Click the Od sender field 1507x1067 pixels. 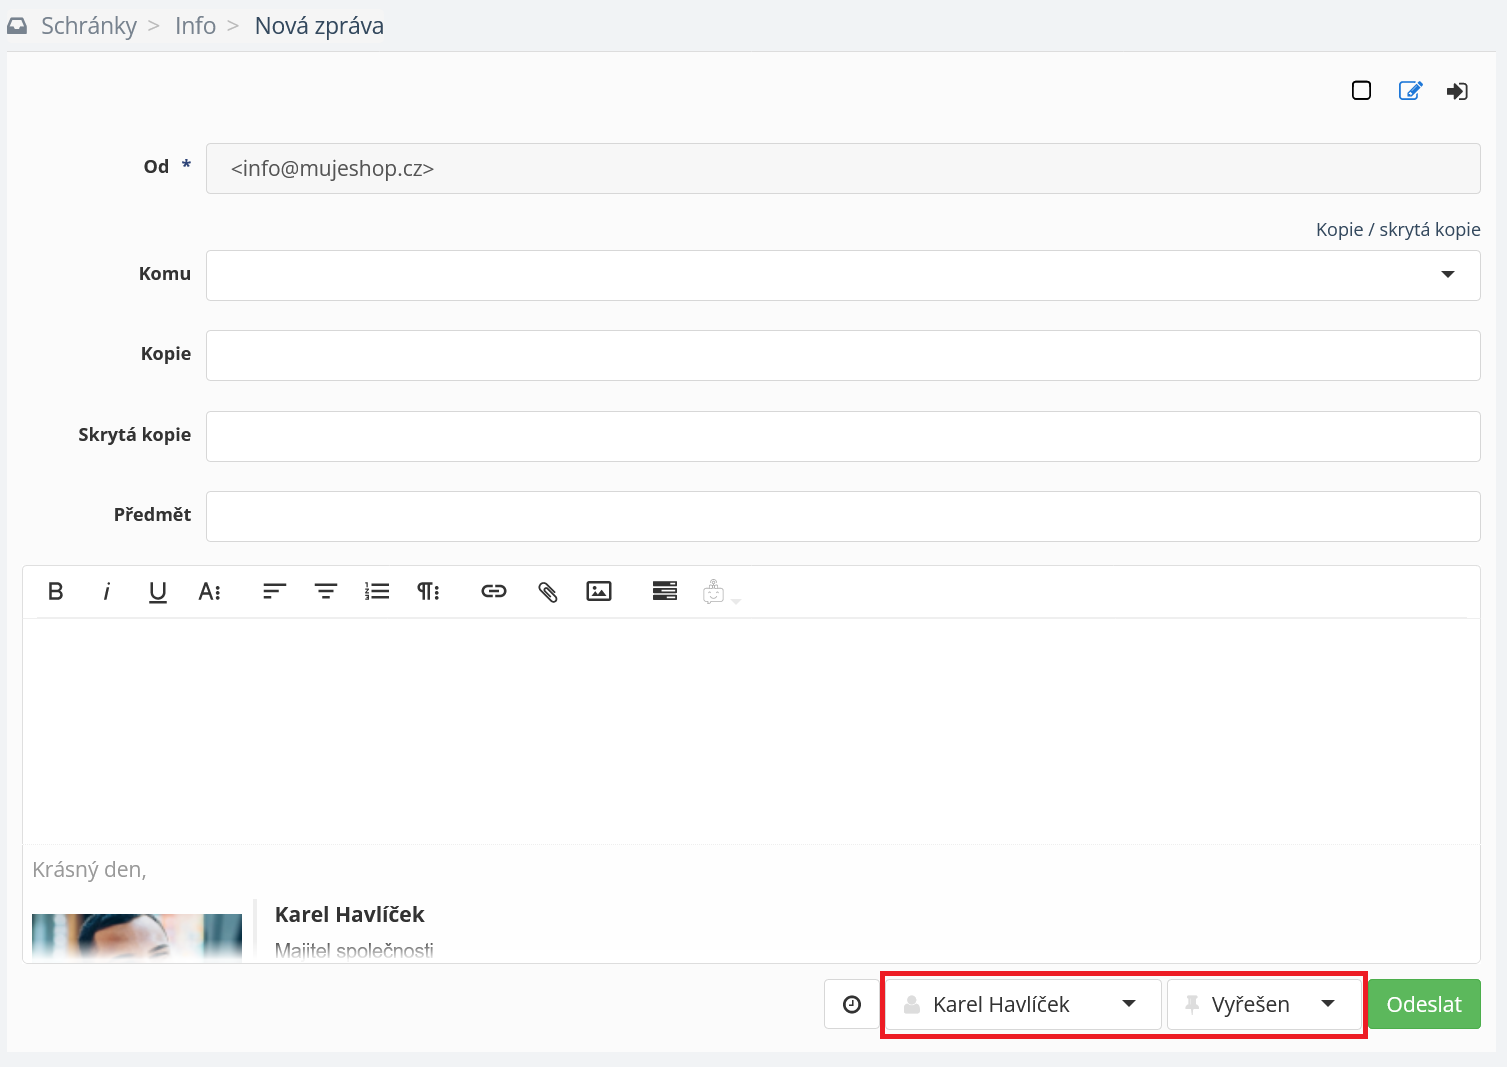843,168
